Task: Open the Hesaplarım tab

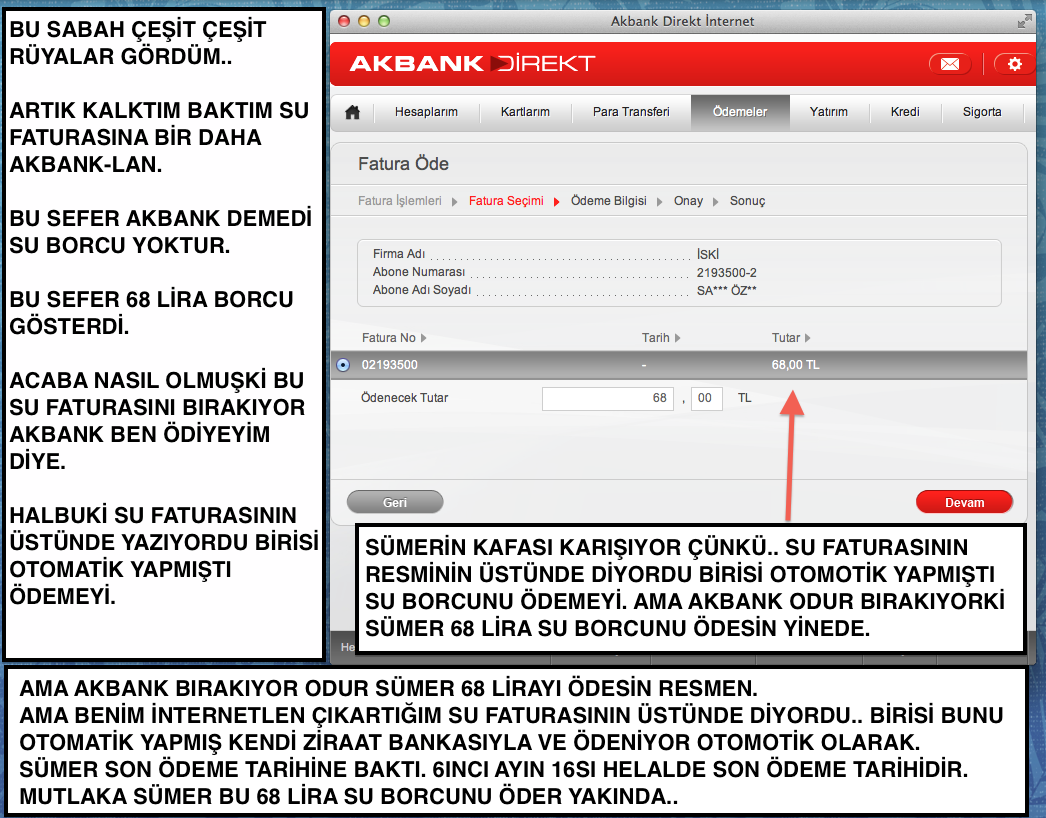Action: (x=426, y=112)
